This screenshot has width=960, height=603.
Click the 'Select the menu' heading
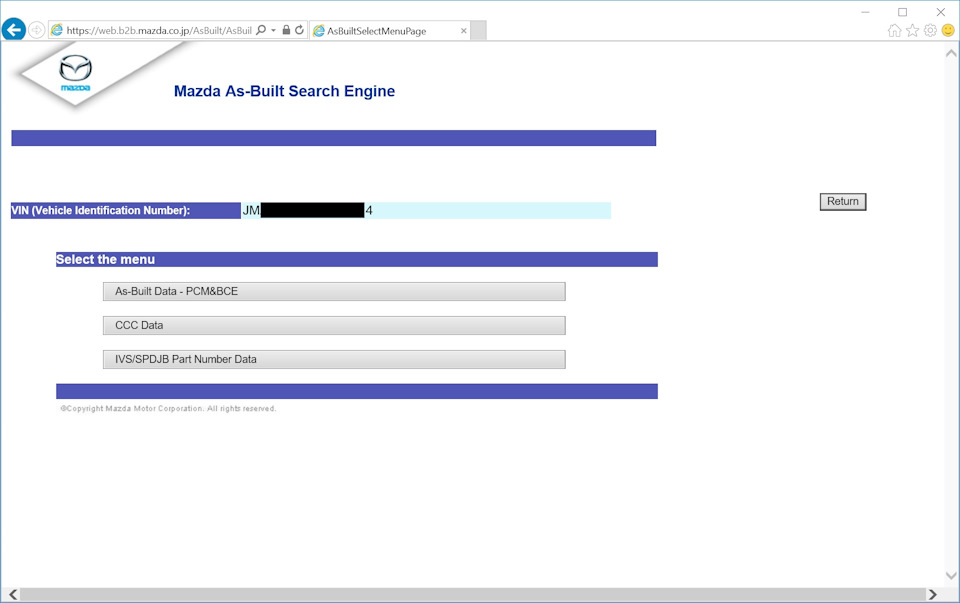[x=105, y=260]
